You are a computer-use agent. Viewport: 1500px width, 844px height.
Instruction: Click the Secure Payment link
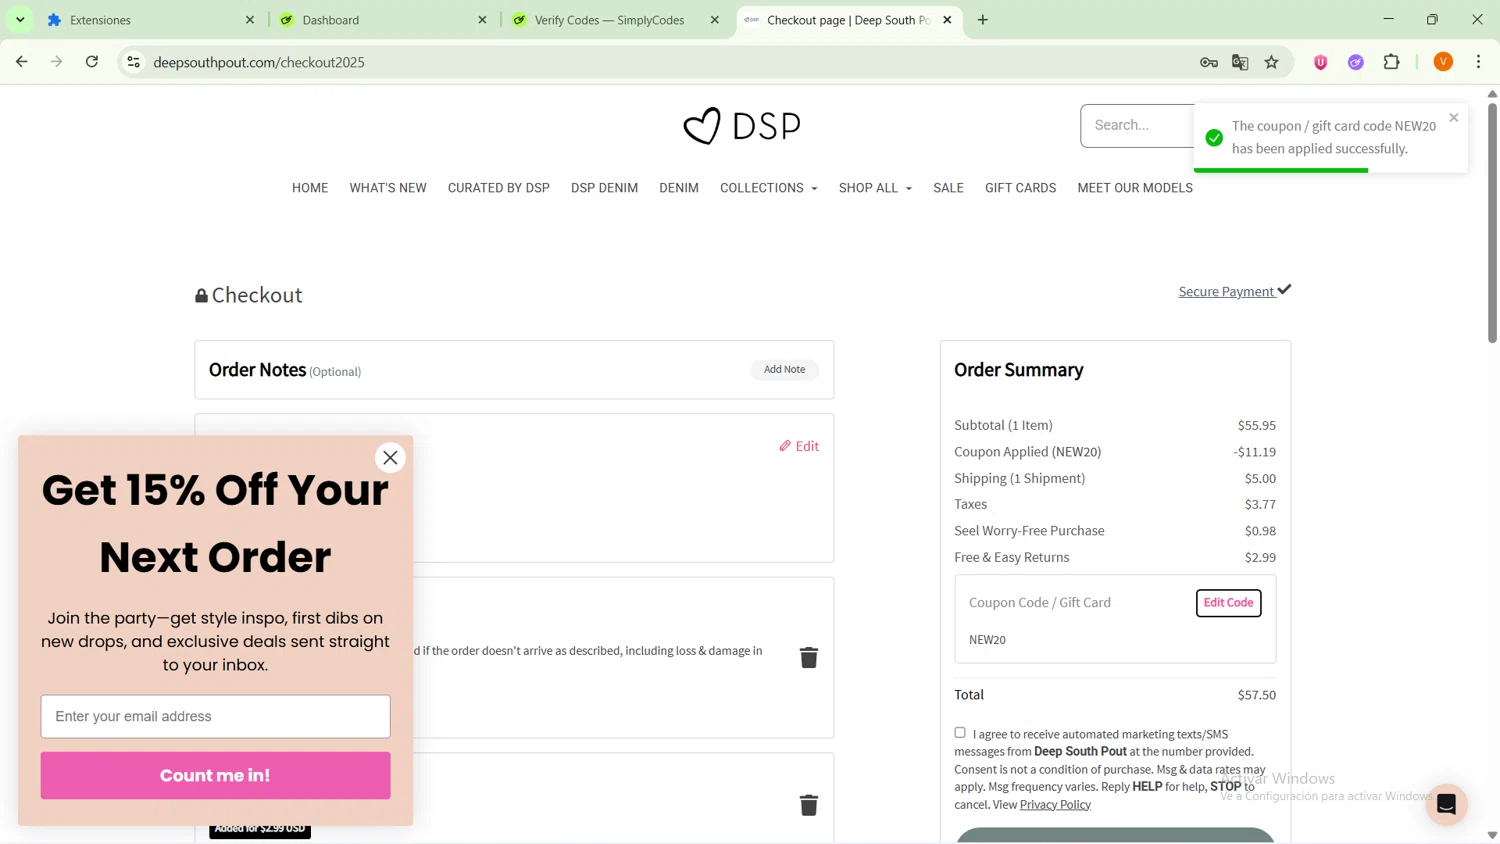tap(1234, 291)
